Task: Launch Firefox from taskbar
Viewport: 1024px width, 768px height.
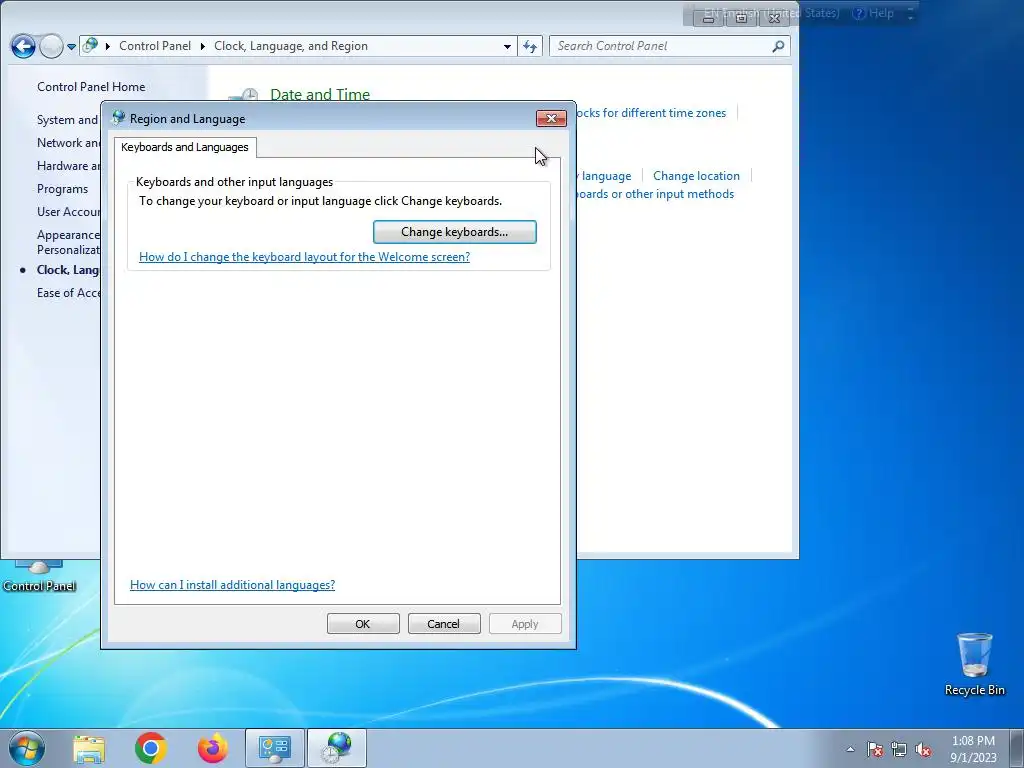Action: point(213,748)
